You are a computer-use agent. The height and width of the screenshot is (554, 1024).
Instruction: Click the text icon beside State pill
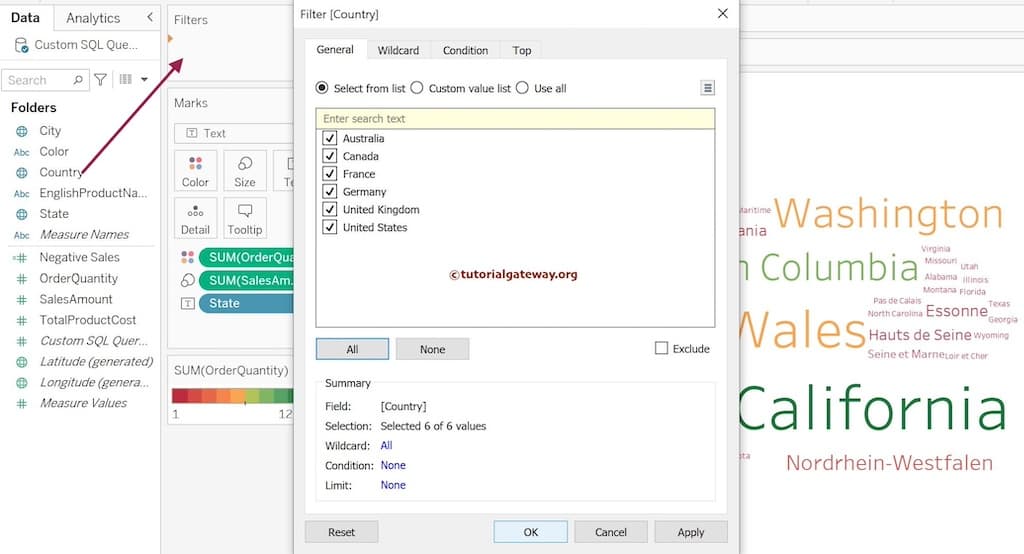click(187, 304)
